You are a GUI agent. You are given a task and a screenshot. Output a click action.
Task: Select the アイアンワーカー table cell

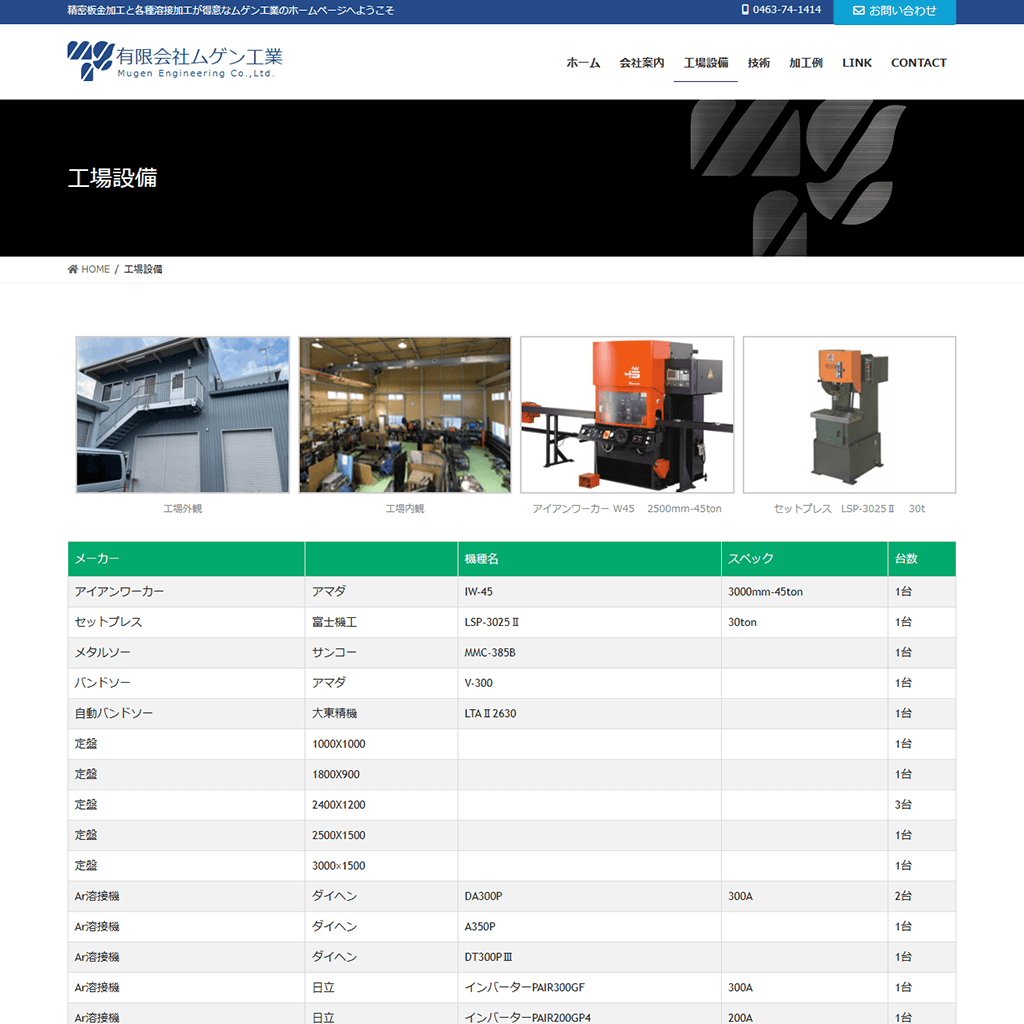(186, 592)
